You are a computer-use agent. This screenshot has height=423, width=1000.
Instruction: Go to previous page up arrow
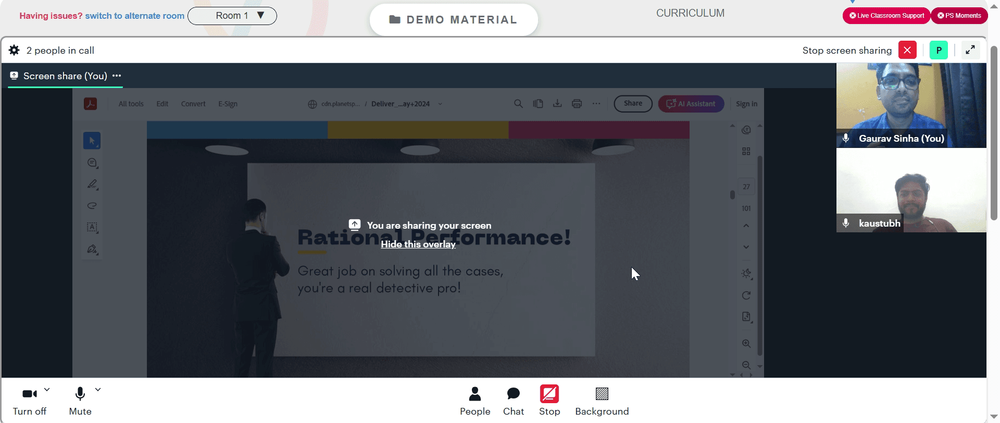click(746, 226)
